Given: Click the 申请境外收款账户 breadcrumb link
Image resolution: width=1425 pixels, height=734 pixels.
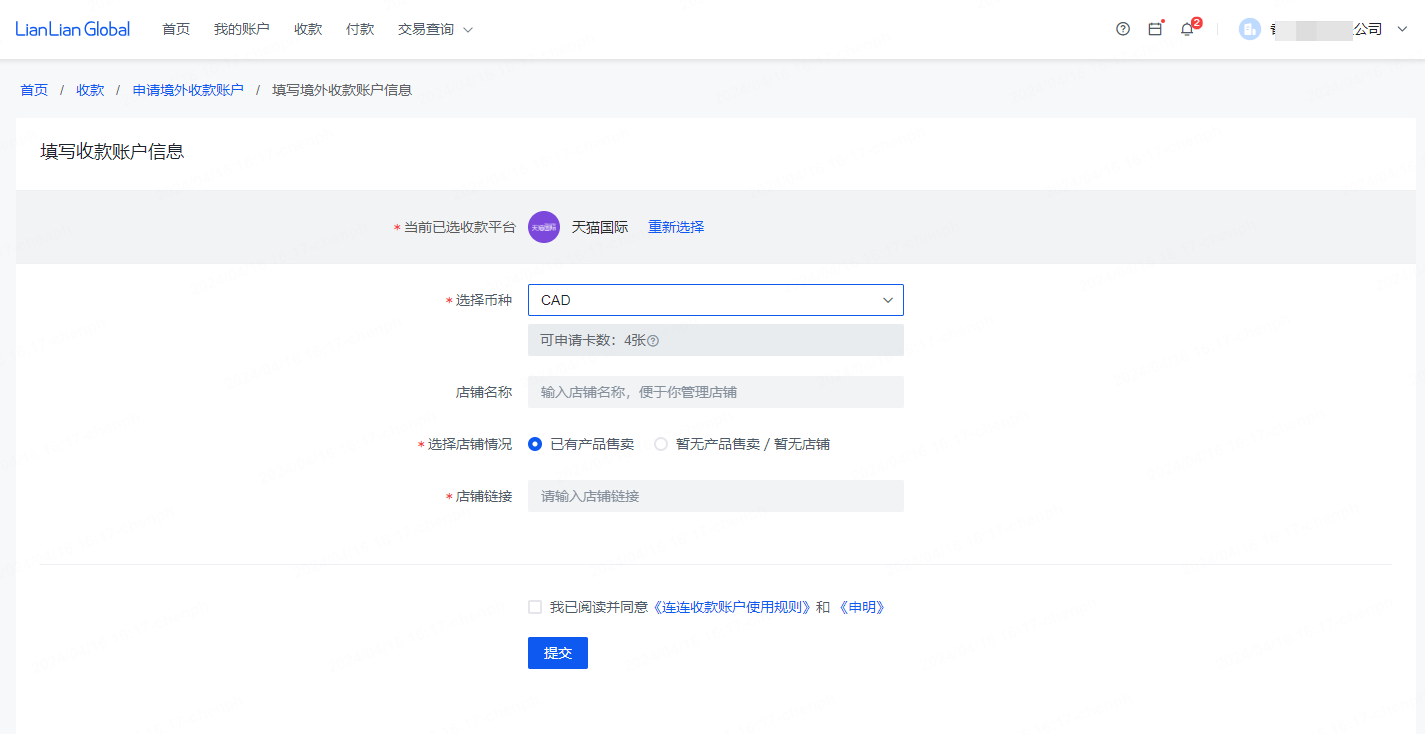Looking at the screenshot, I should pos(188,90).
